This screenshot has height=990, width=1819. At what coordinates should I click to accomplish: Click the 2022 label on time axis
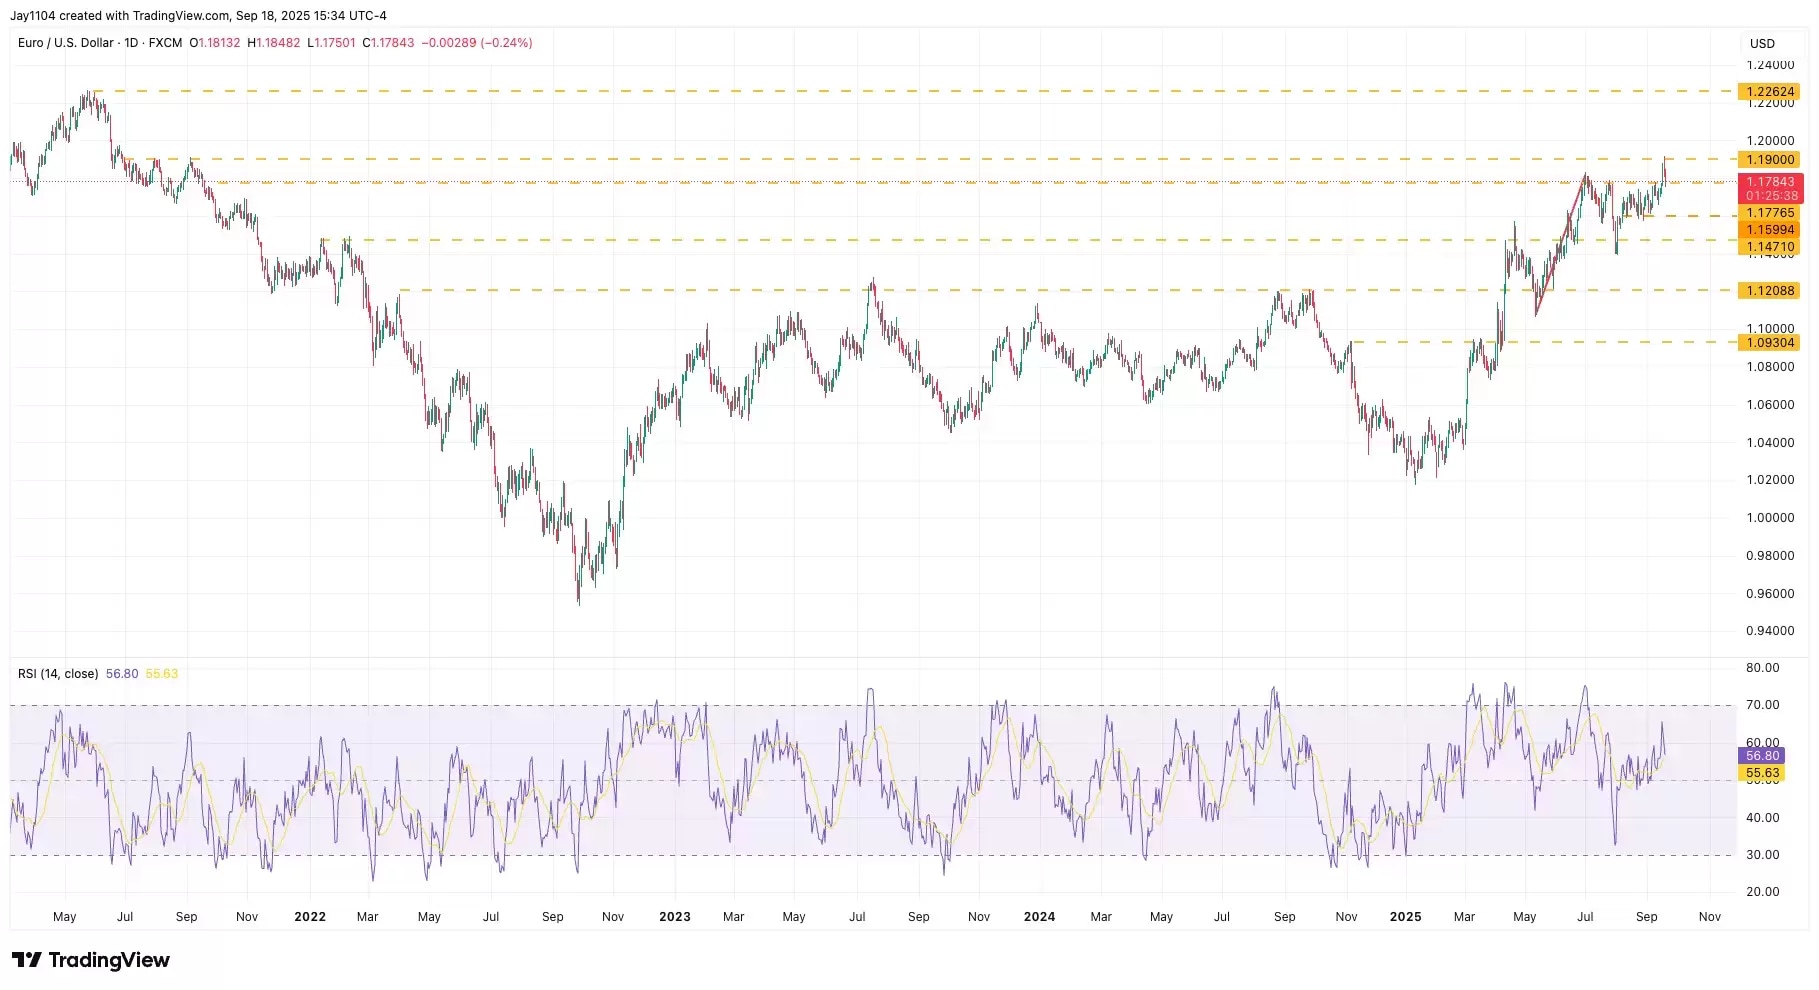310,917
